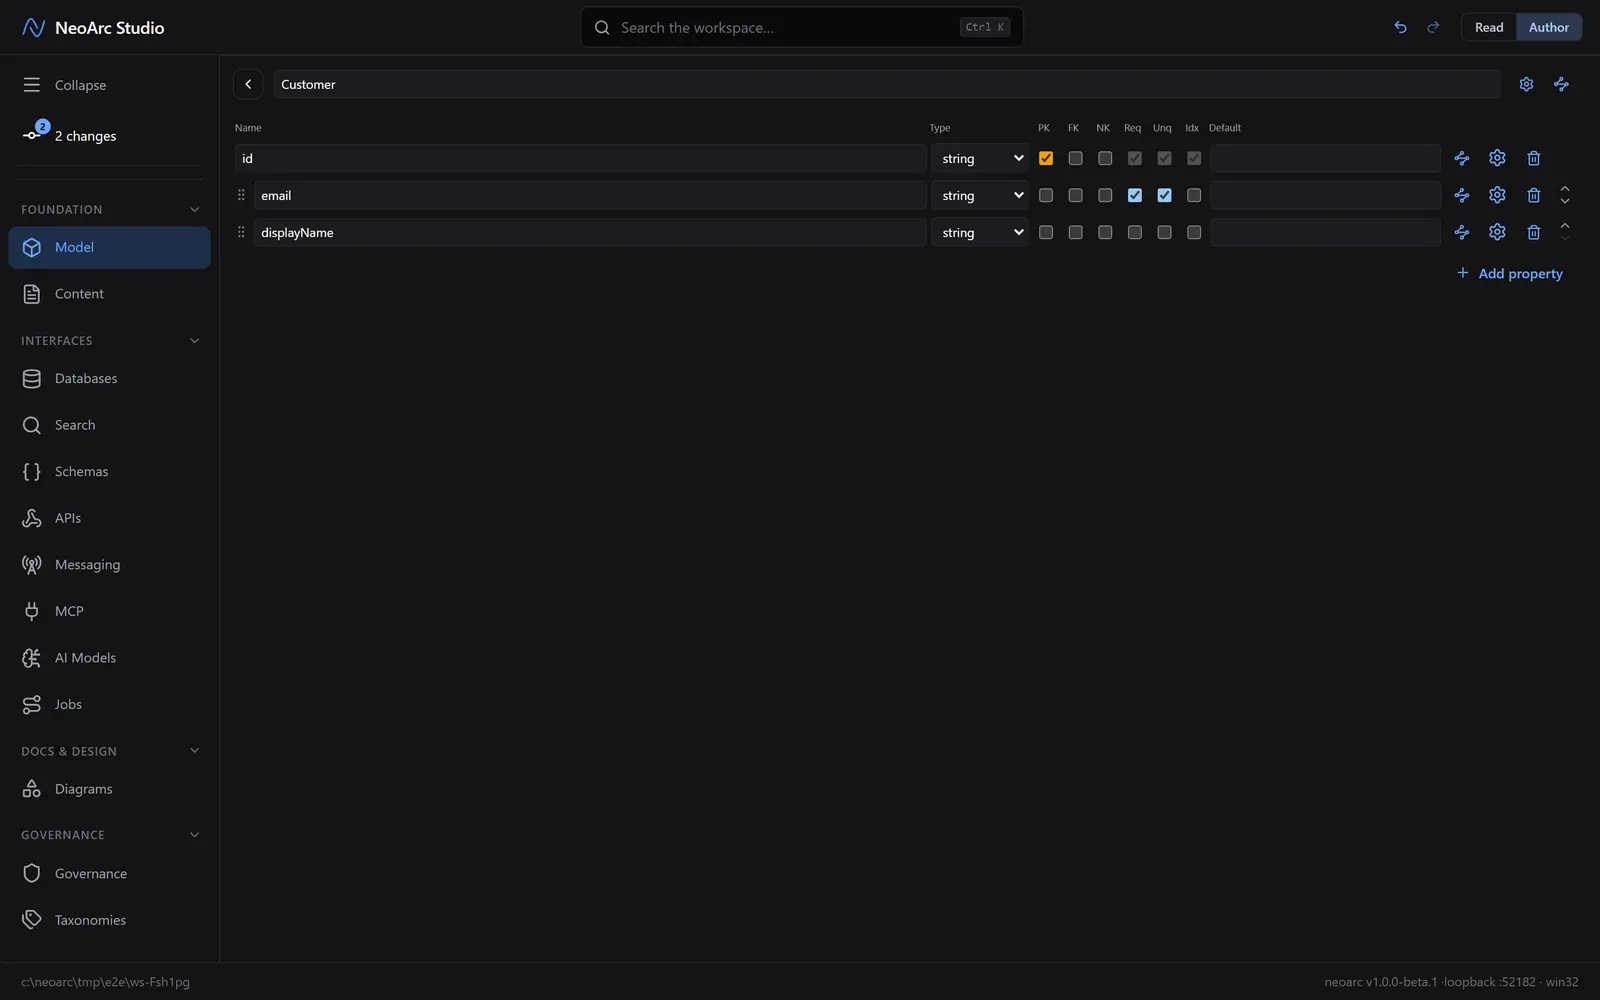
Task: Open Customer entity settings gear
Action: click(1526, 84)
